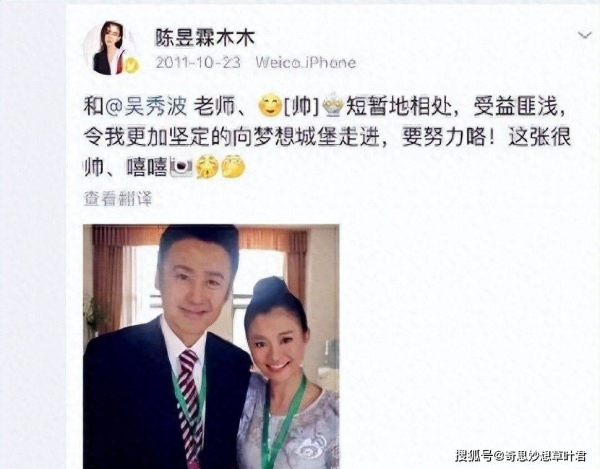This screenshot has height=469, width=600.
Task: Open the Weico.iPhone source link
Action: (x=306, y=62)
